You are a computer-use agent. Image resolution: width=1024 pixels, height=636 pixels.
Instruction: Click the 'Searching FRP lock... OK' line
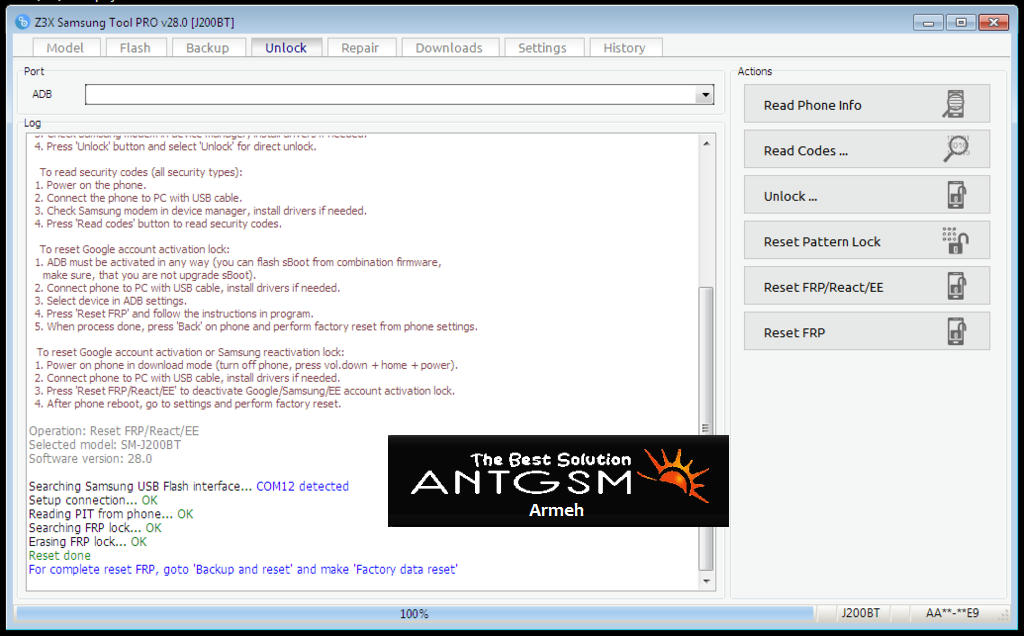tap(95, 528)
